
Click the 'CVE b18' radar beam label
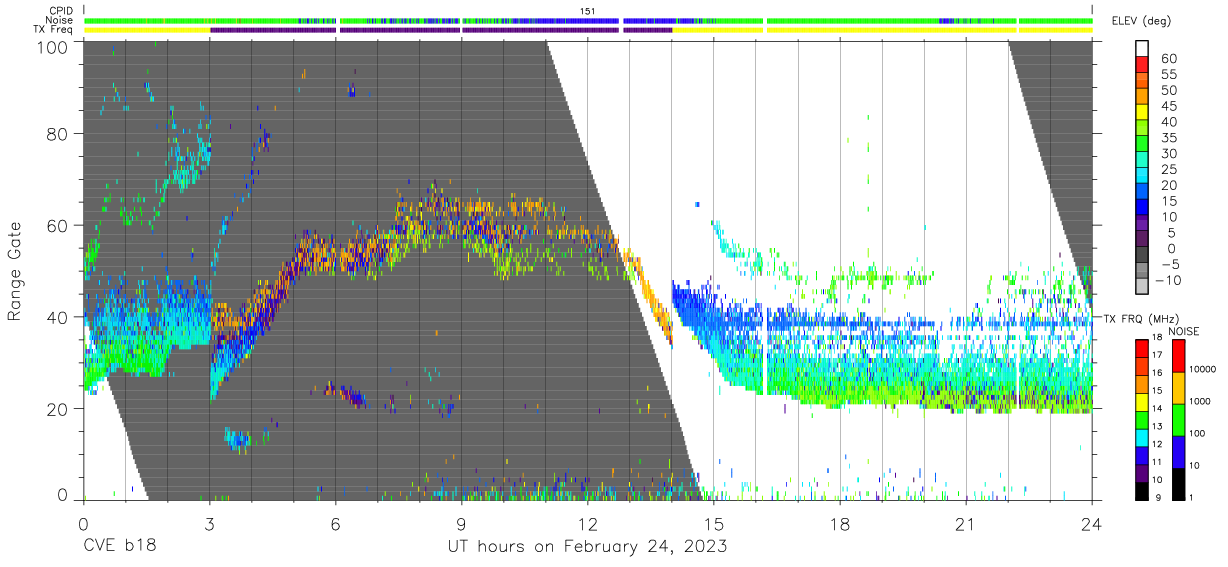click(119, 547)
